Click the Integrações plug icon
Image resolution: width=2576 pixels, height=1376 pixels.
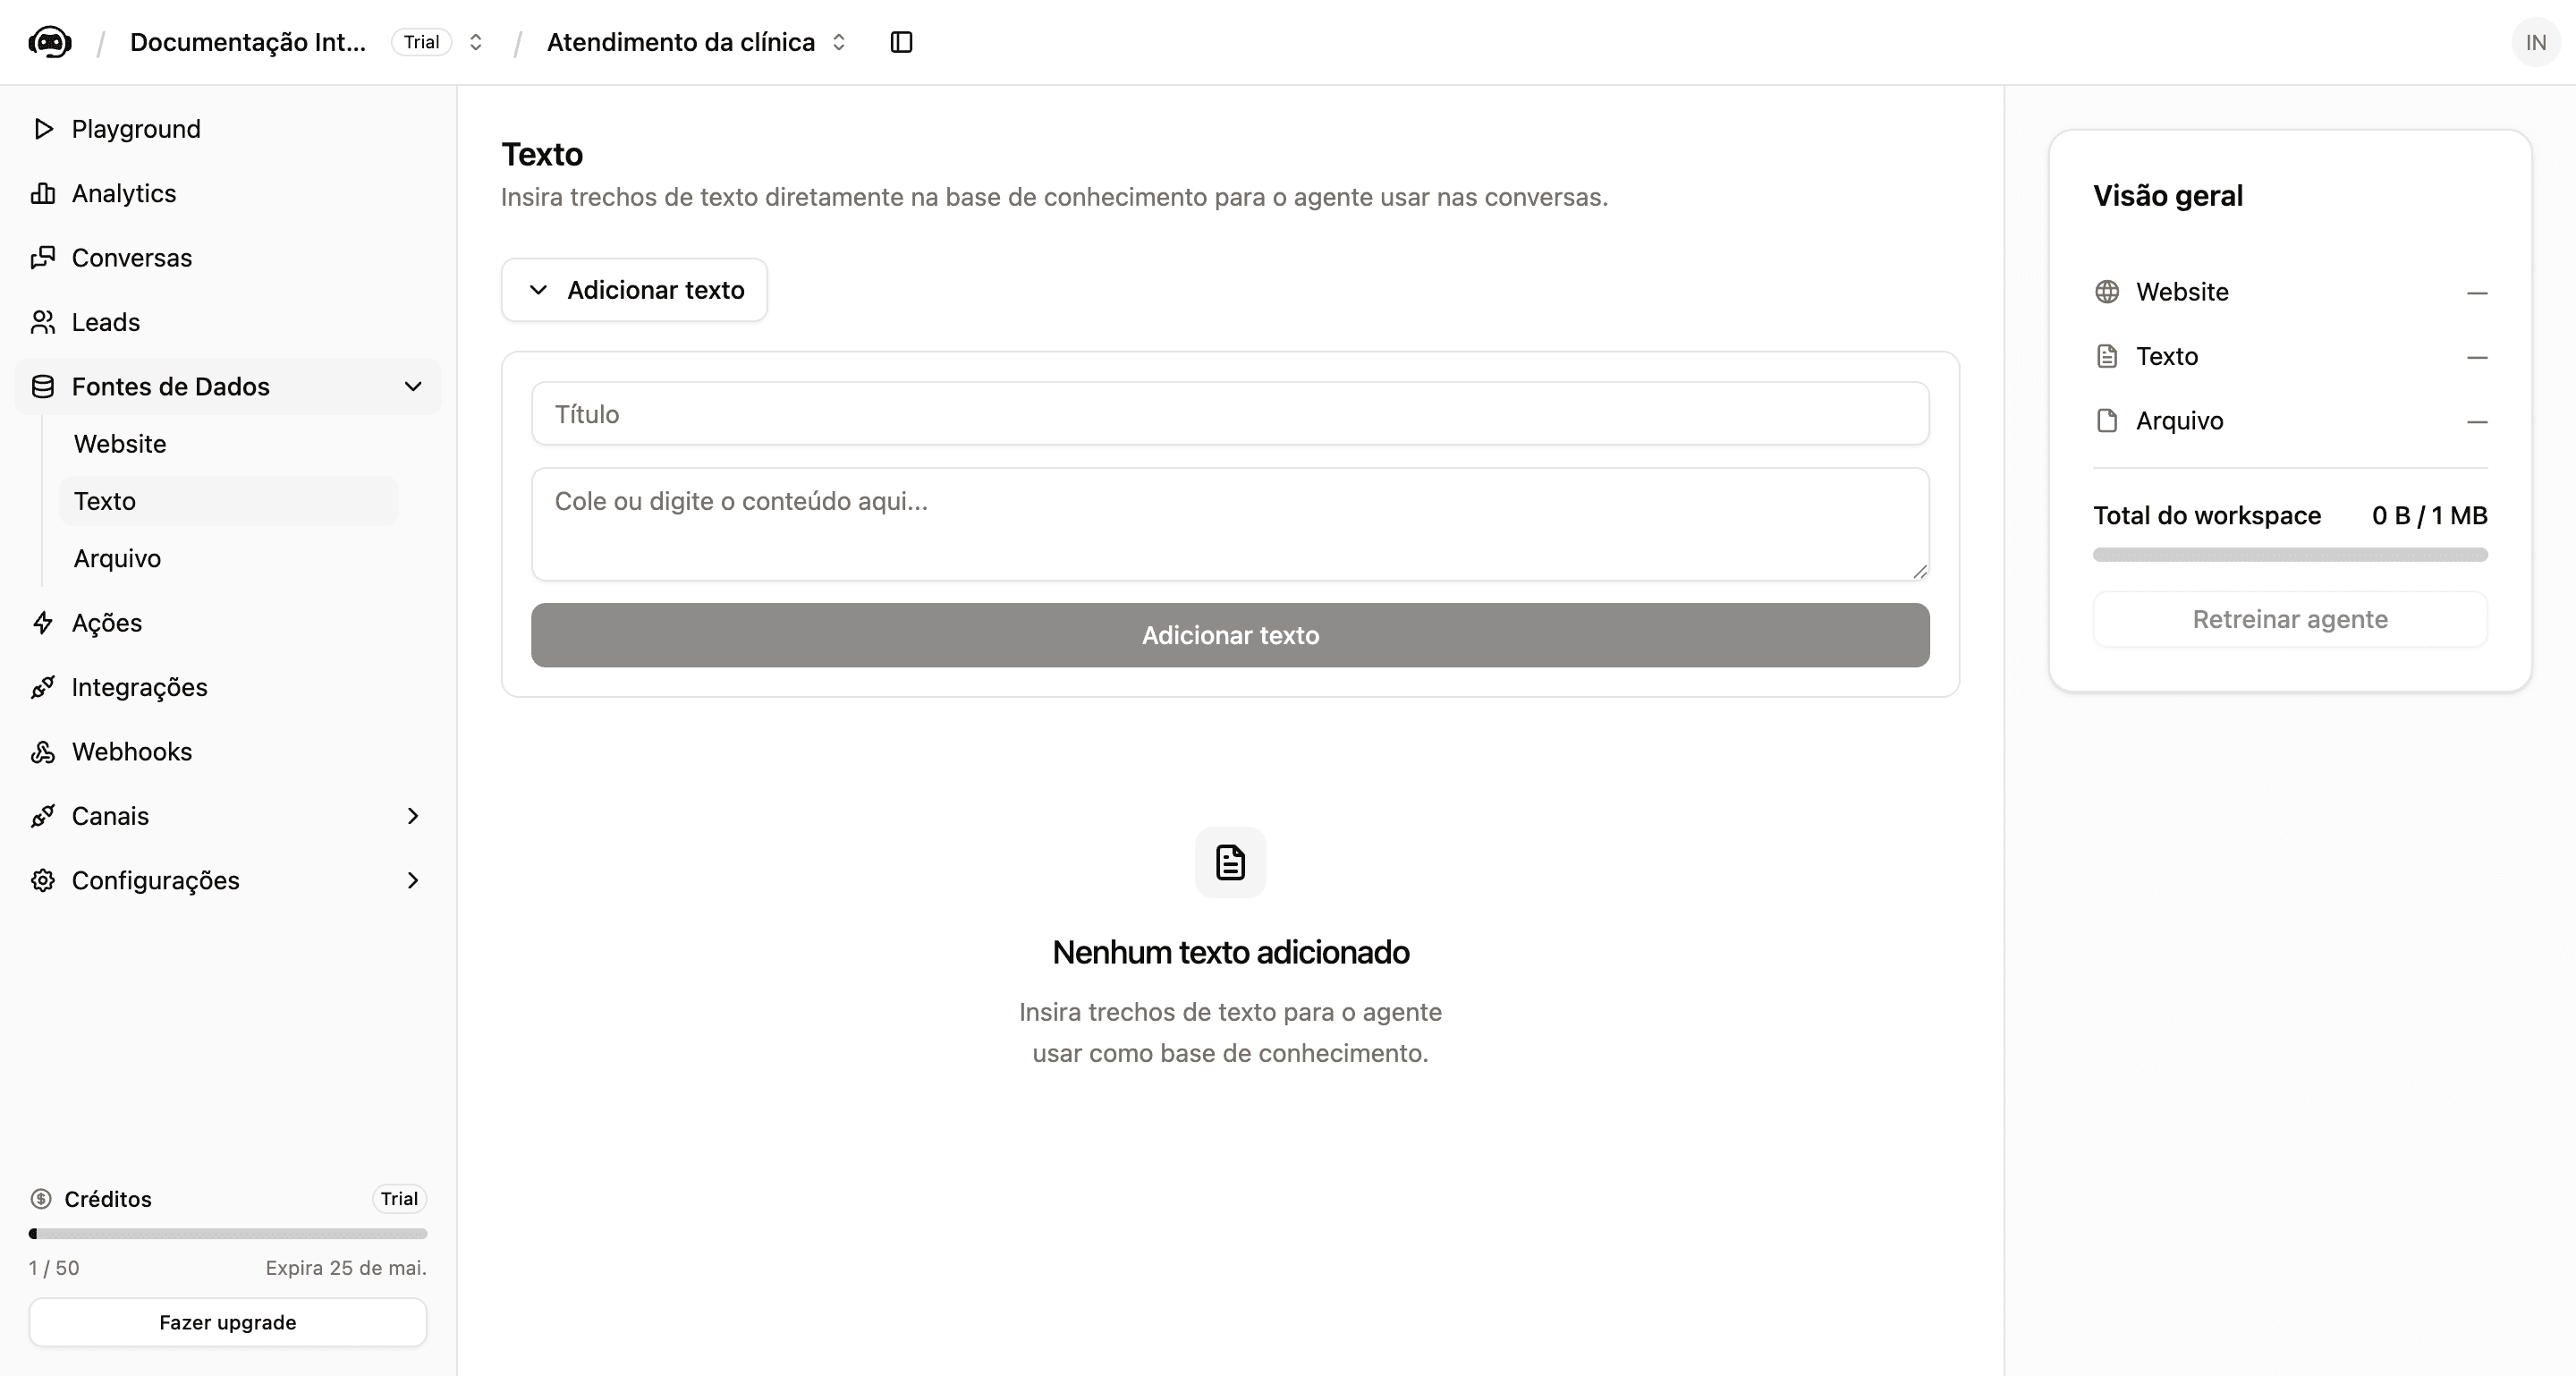(x=43, y=687)
